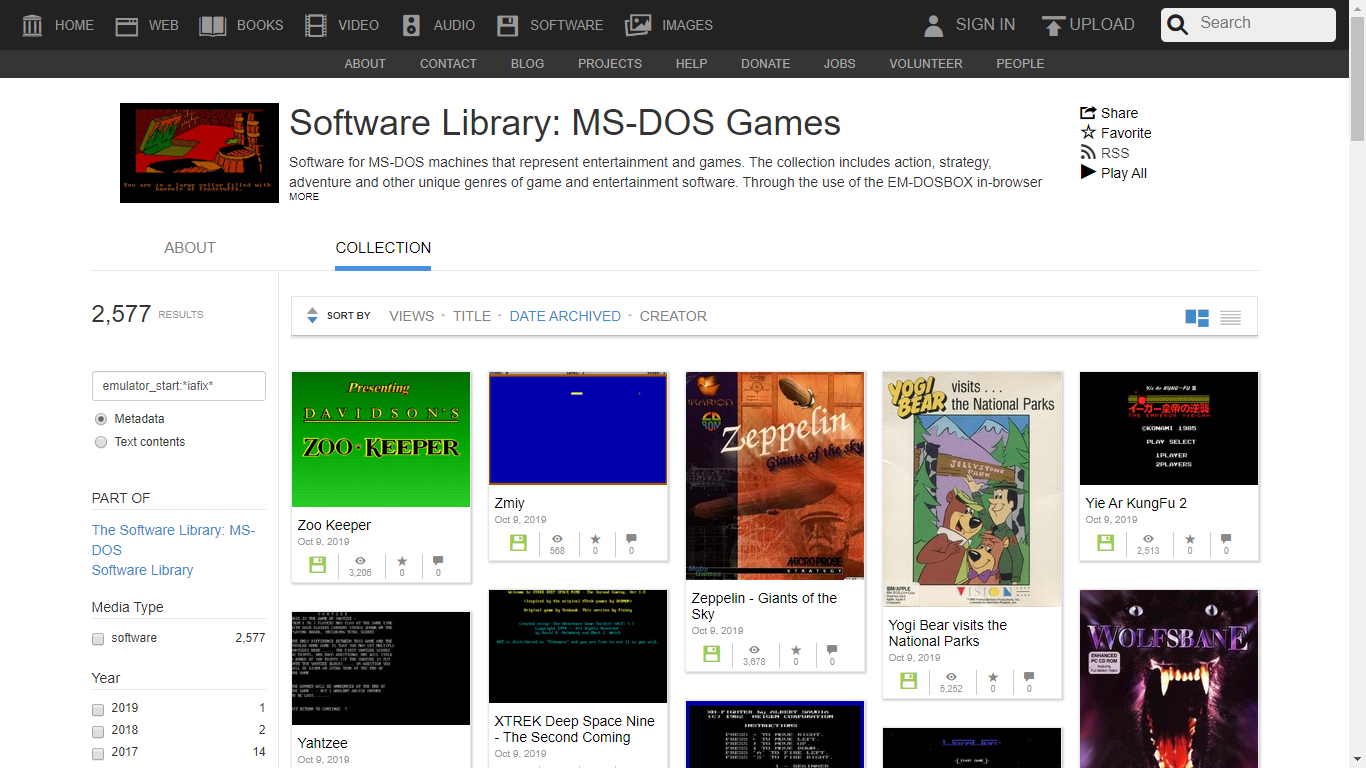Open The Software Library: MS-DOS link
The width and height of the screenshot is (1366, 768).
174,540
